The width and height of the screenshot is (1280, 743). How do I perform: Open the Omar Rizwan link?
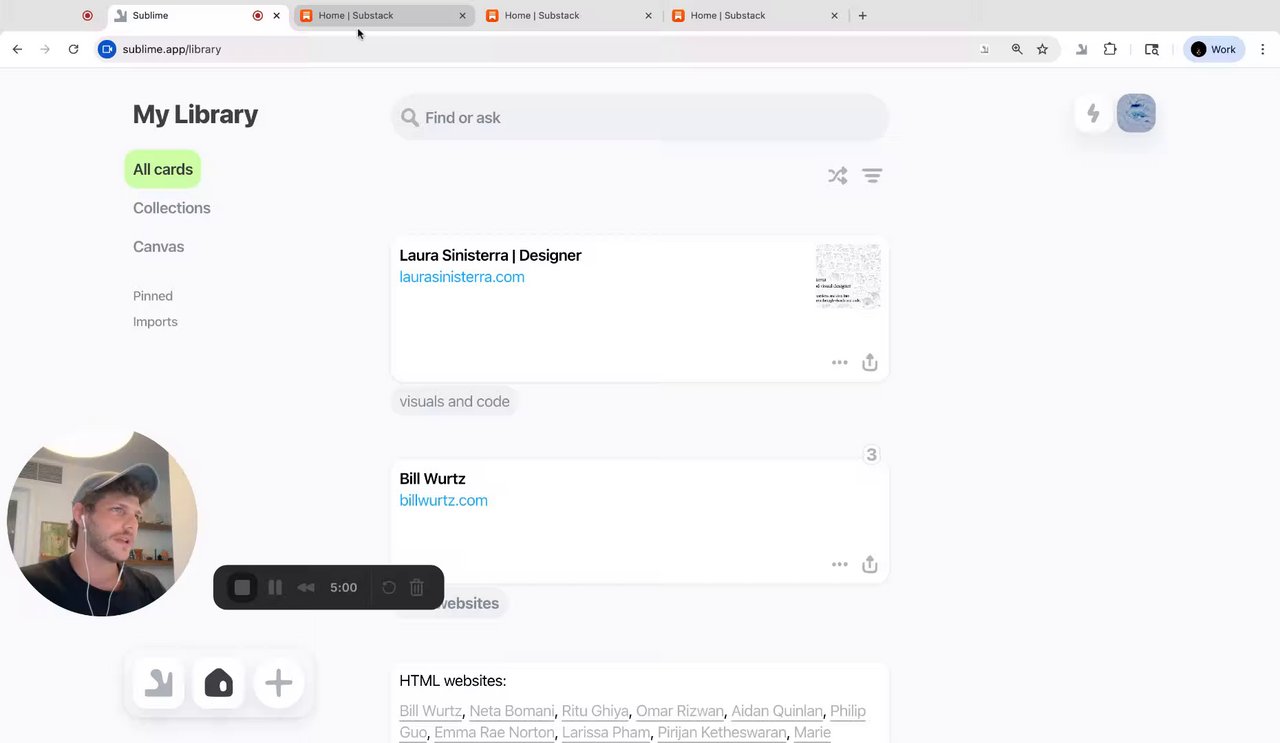680,711
